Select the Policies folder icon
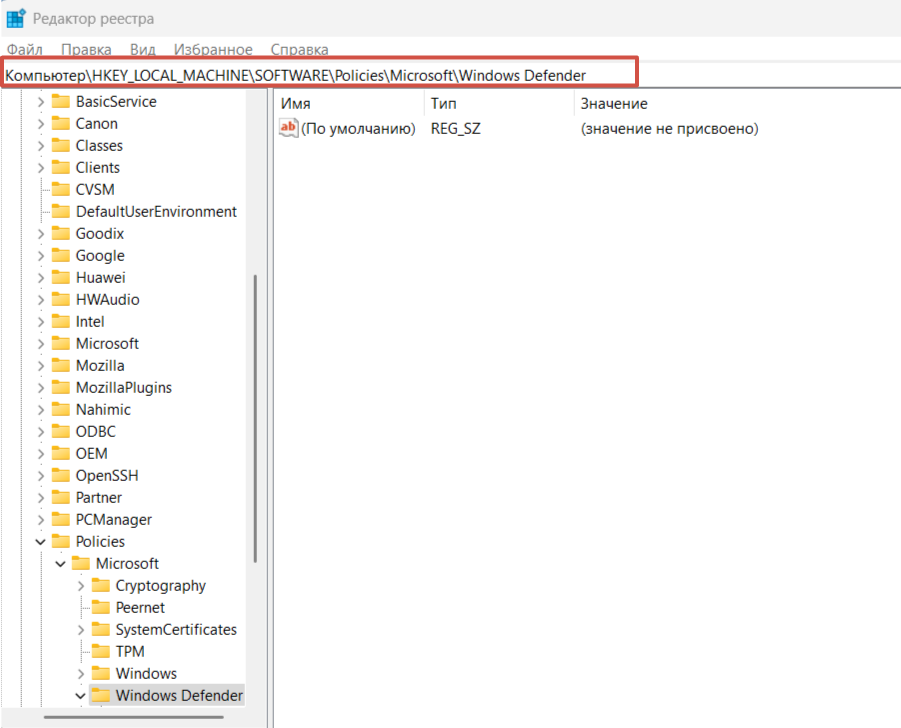Image resolution: width=901 pixels, height=728 pixels. click(x=61, y=541)
